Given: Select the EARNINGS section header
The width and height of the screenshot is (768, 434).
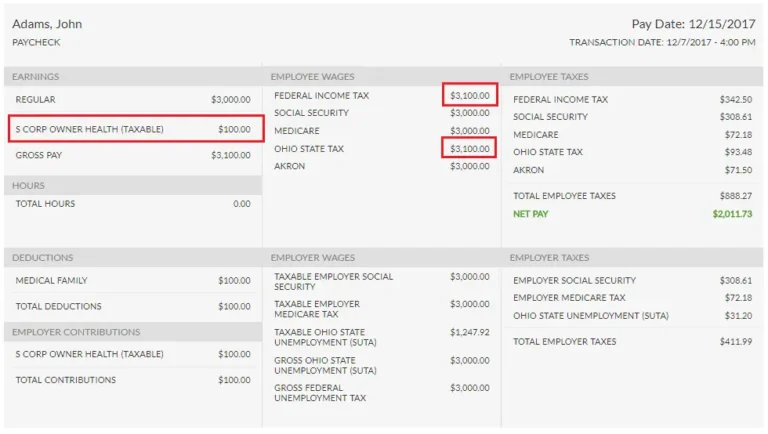Looking at the screenshot, I should pos(35,77).
